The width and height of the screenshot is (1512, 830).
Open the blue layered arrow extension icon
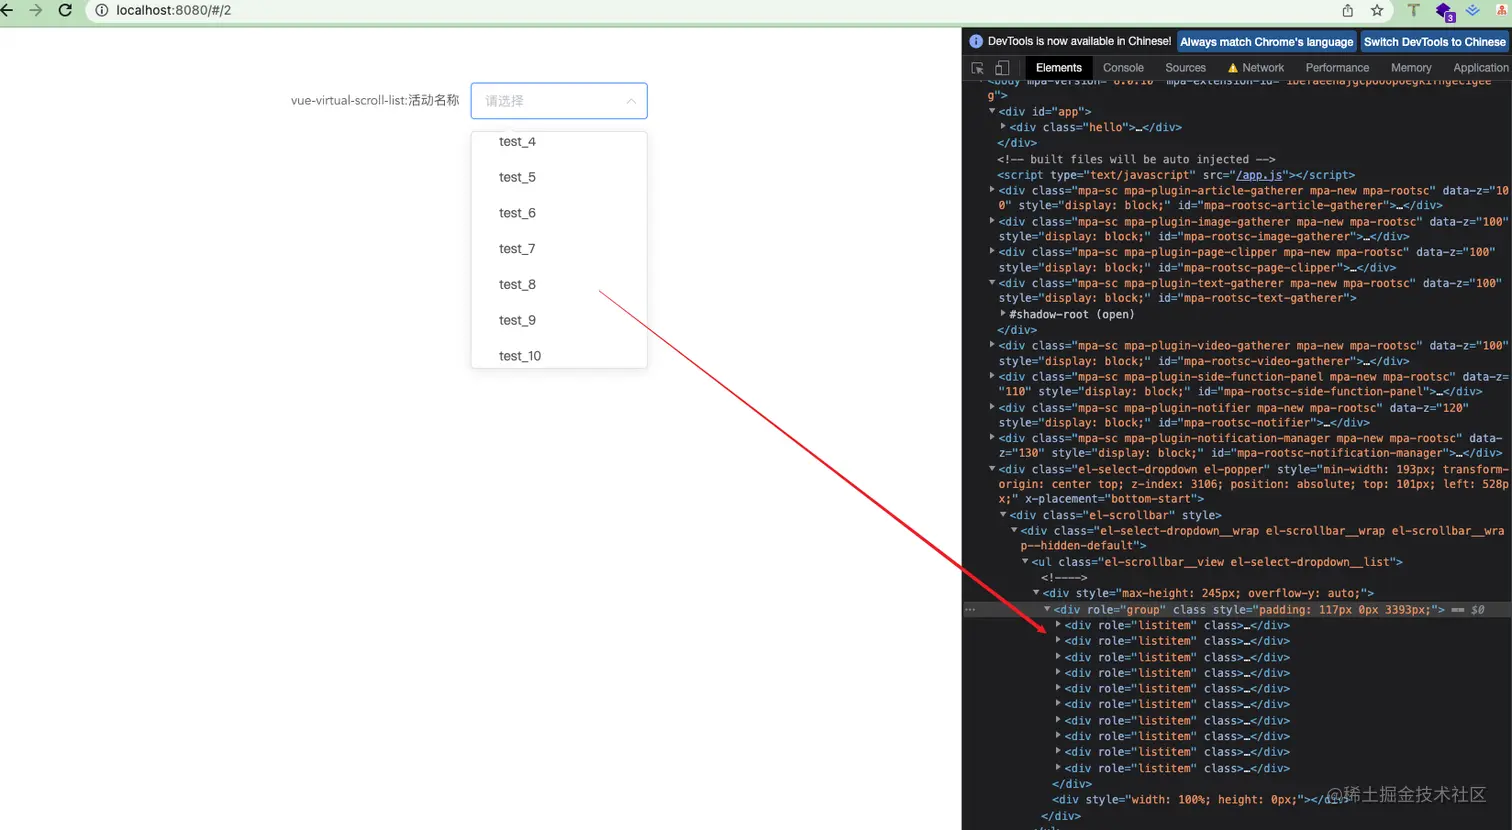pyautogui.click(x=1473, y=10)
